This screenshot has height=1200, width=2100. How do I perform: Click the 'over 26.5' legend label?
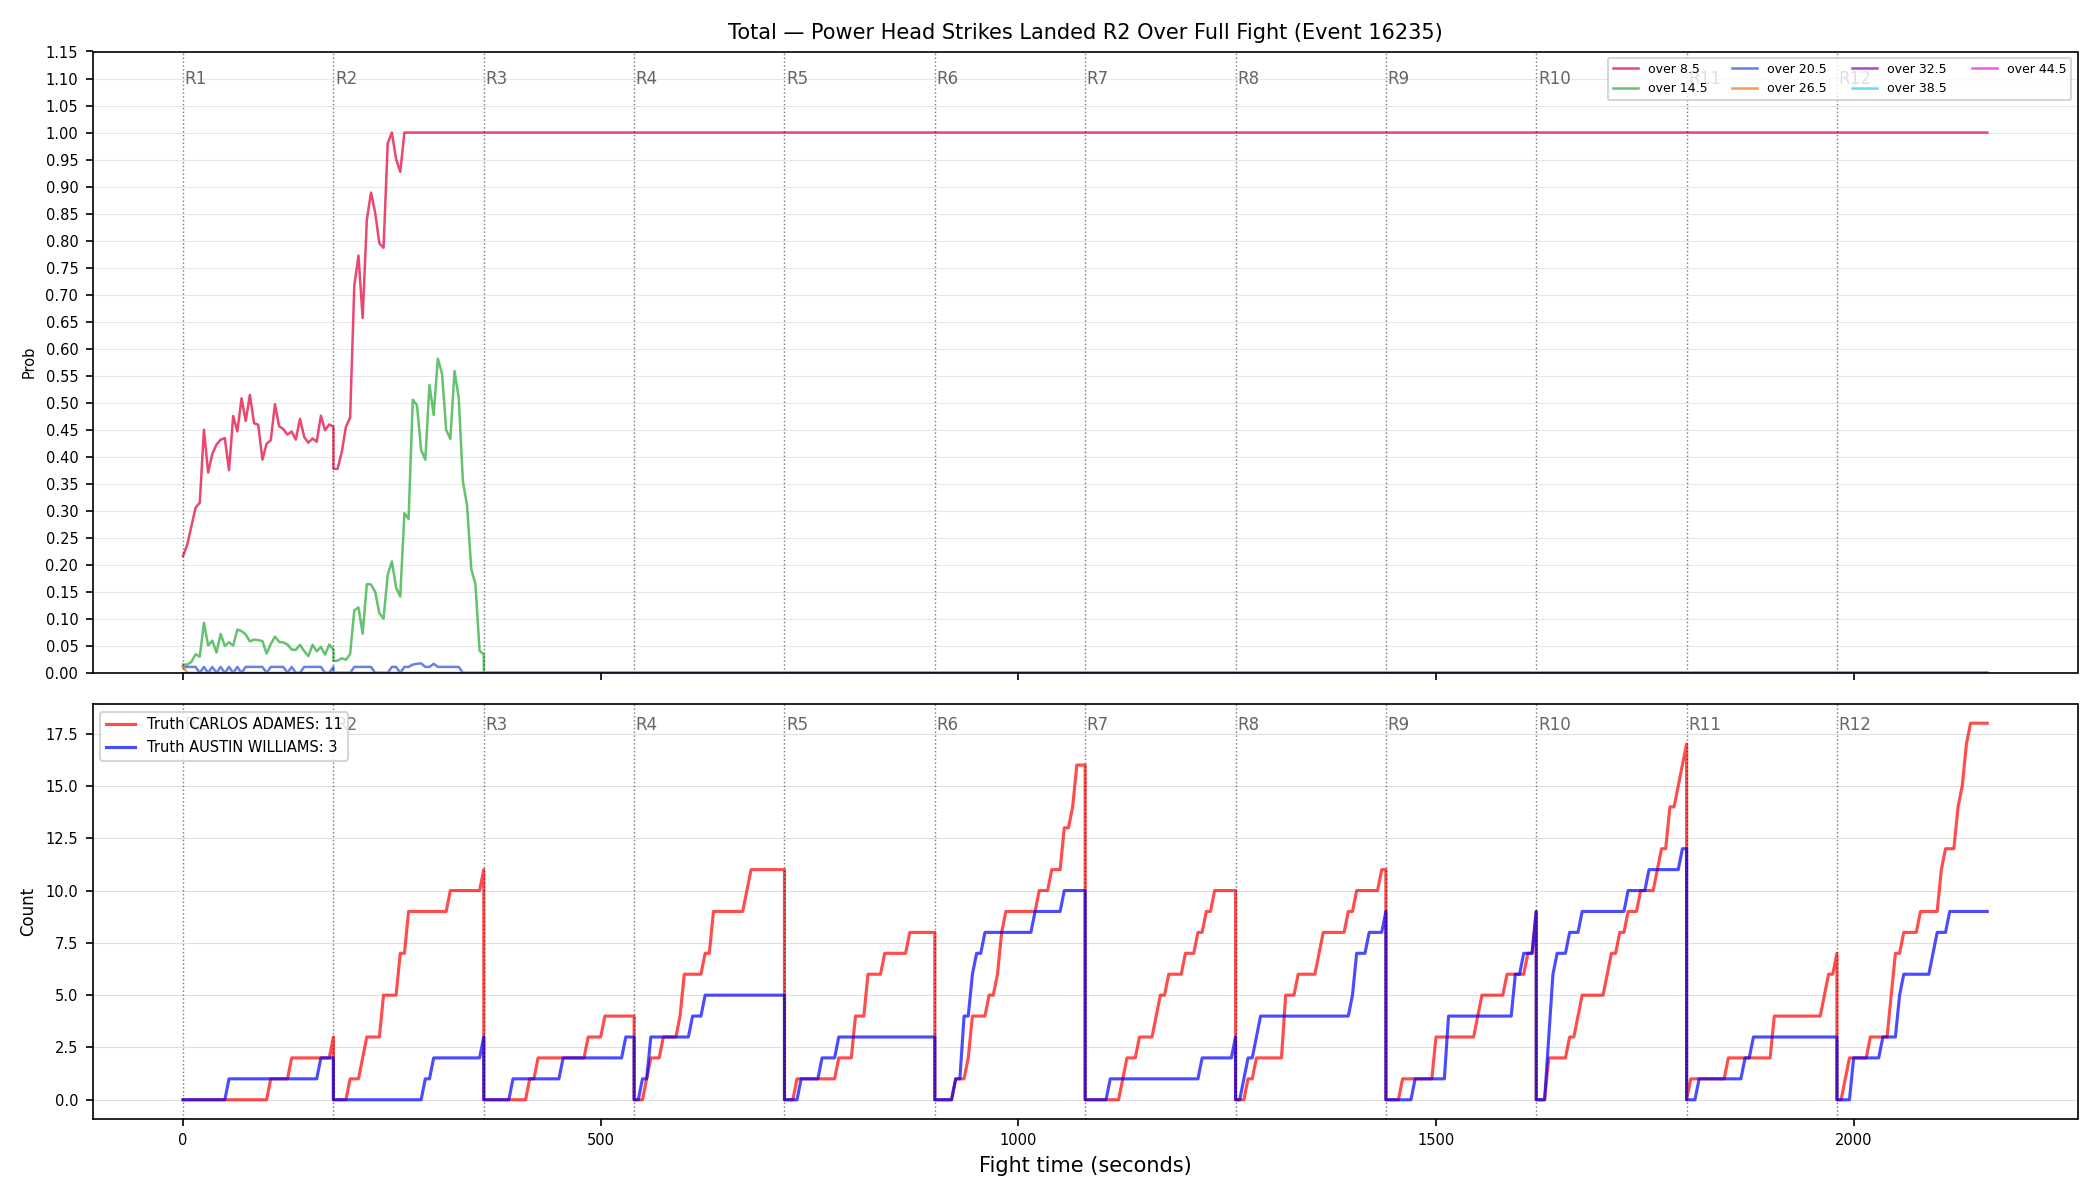coord(1796,88)
